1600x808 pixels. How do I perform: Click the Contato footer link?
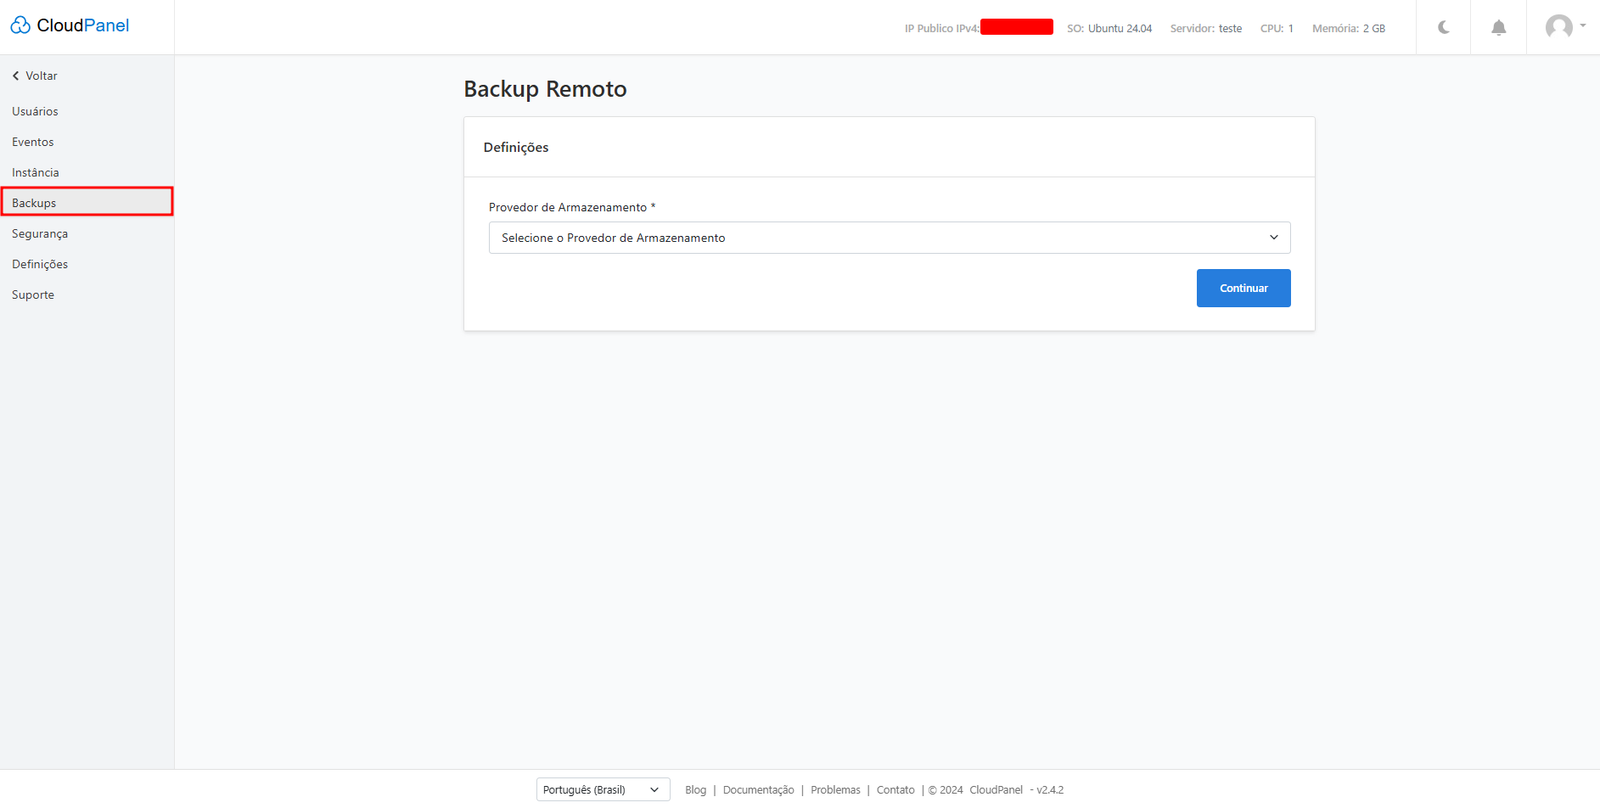[895, 790]
